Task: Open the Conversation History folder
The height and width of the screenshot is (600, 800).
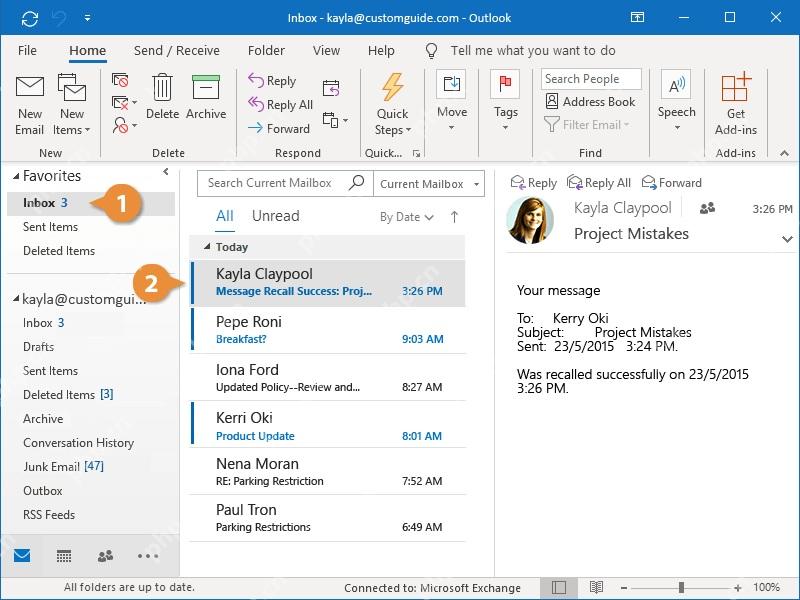Action: click(x=78, y=442)
